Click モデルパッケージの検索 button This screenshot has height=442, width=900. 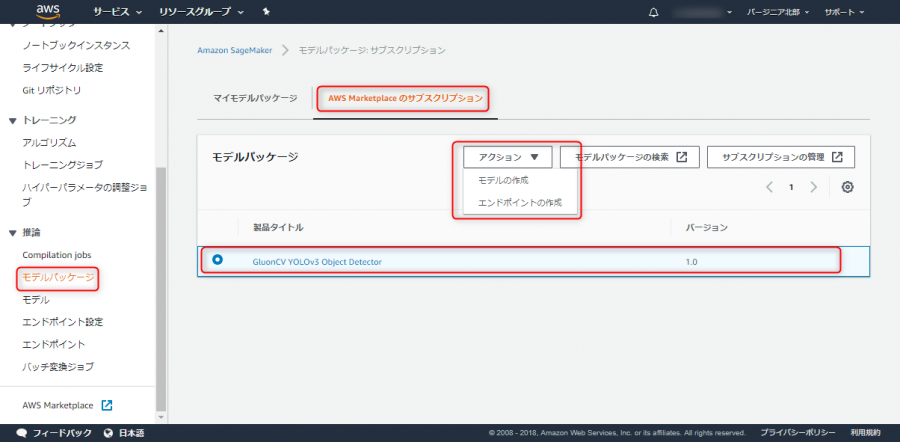coord(630,157)
